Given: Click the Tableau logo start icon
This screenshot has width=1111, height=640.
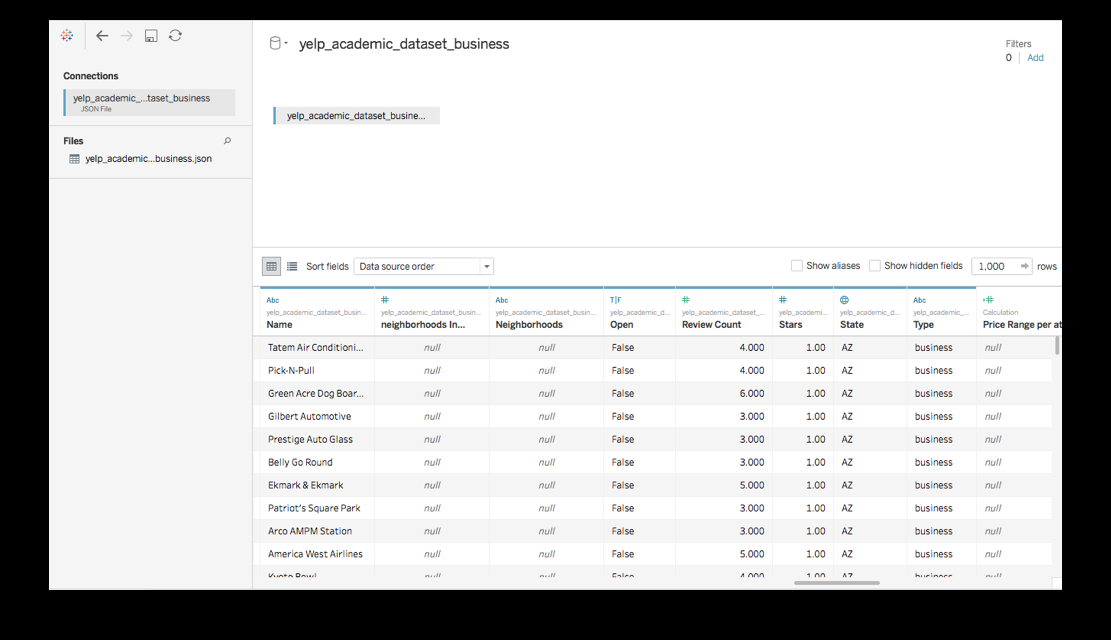Looking at the screenshot, I should (x=67, y=35).
